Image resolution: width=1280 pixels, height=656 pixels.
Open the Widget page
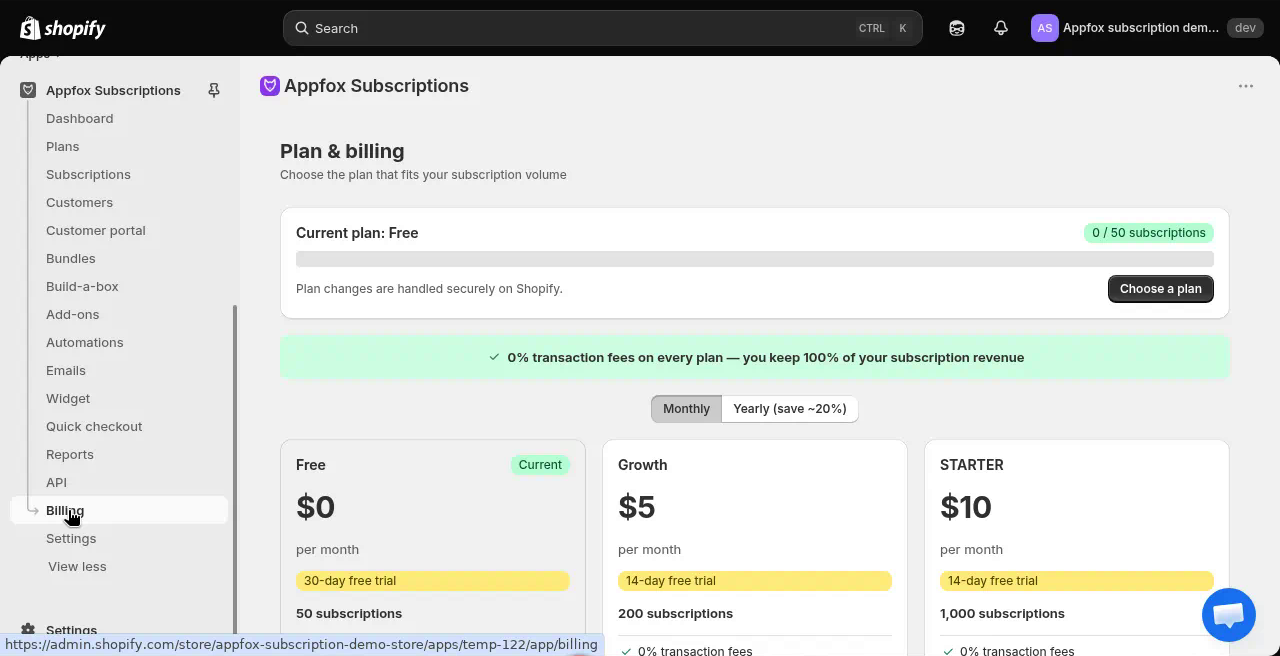point(68,398)
